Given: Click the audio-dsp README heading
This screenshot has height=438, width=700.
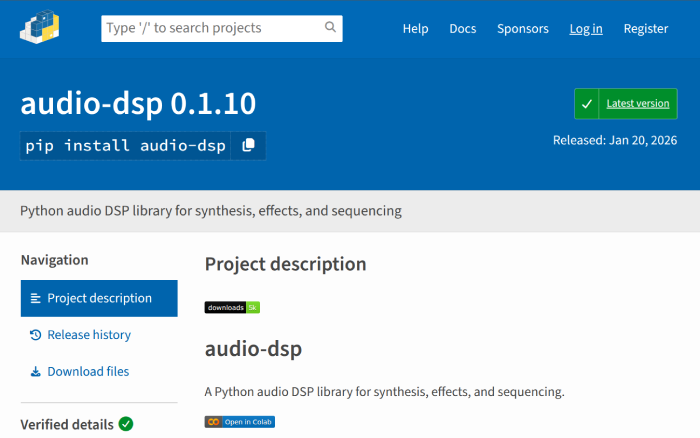Looking at the screenshot, I should pos(253,349).
